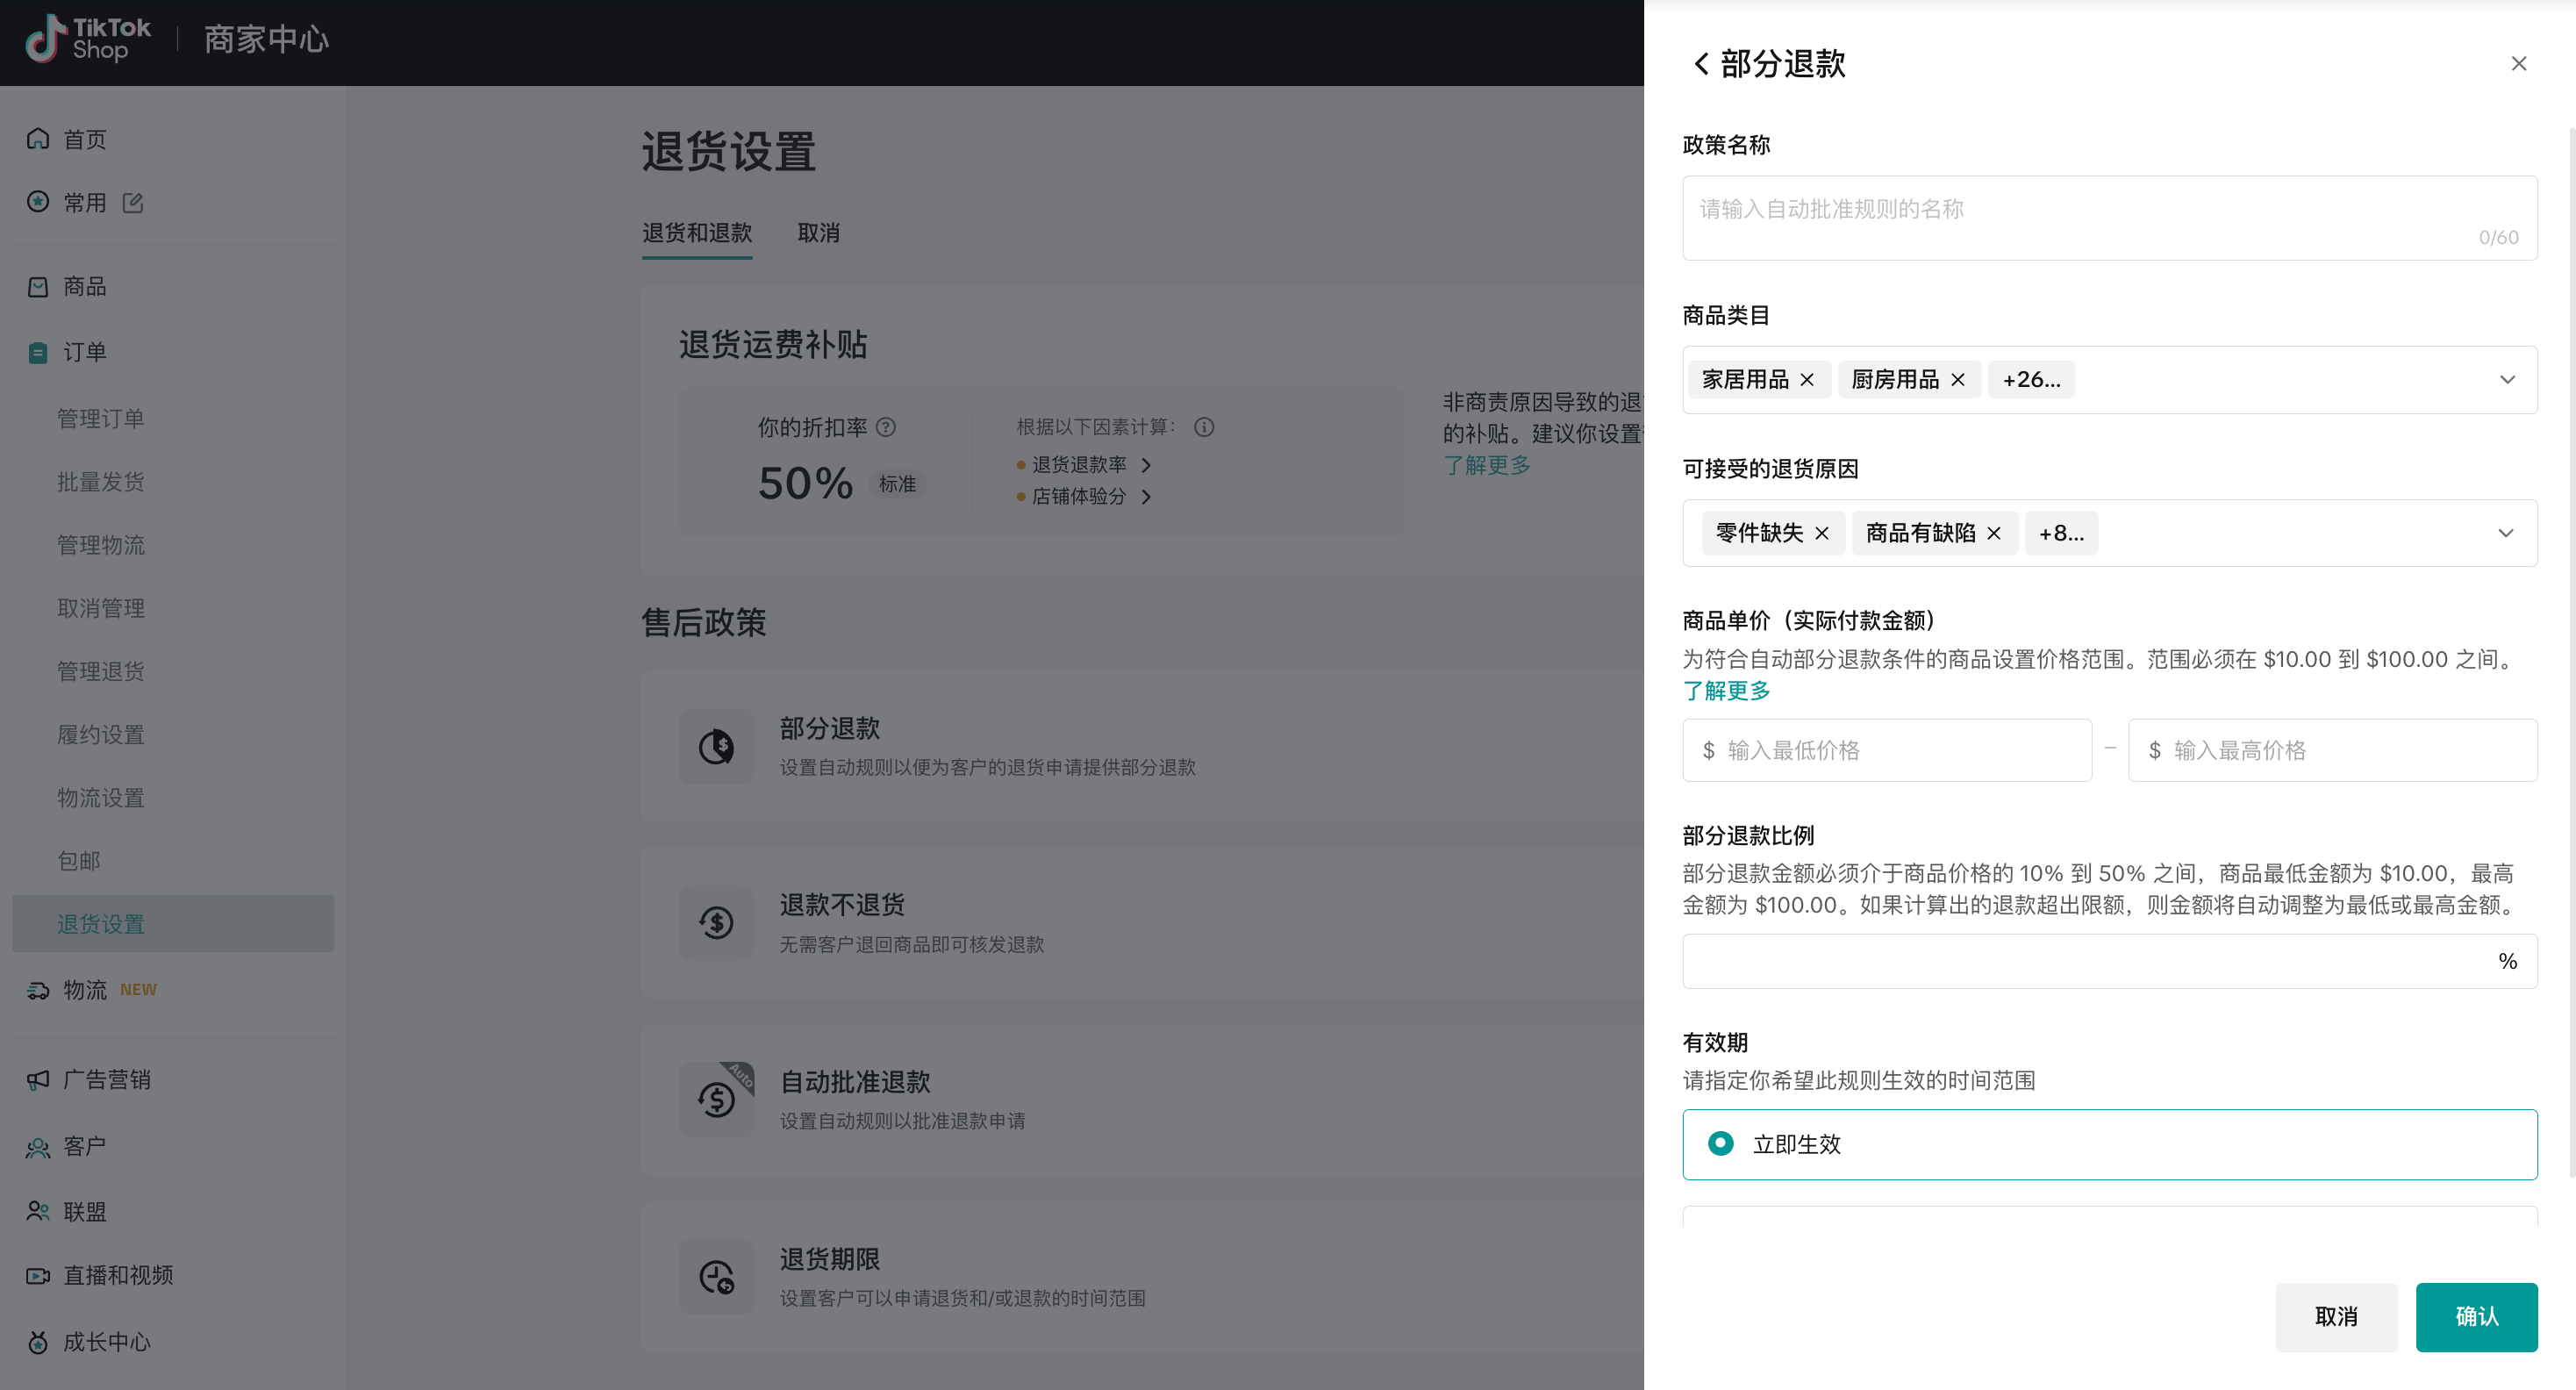The height and width of the screenshot is (1390, 2576).
Task: Remove the 家居用品 category tag
Action: click(x=1807, y=380)
